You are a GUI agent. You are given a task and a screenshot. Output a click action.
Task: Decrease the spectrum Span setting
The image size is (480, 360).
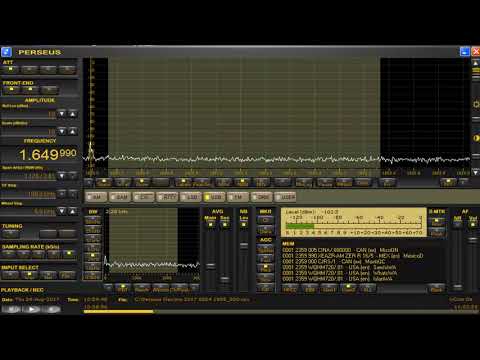[x=62, y=176]
